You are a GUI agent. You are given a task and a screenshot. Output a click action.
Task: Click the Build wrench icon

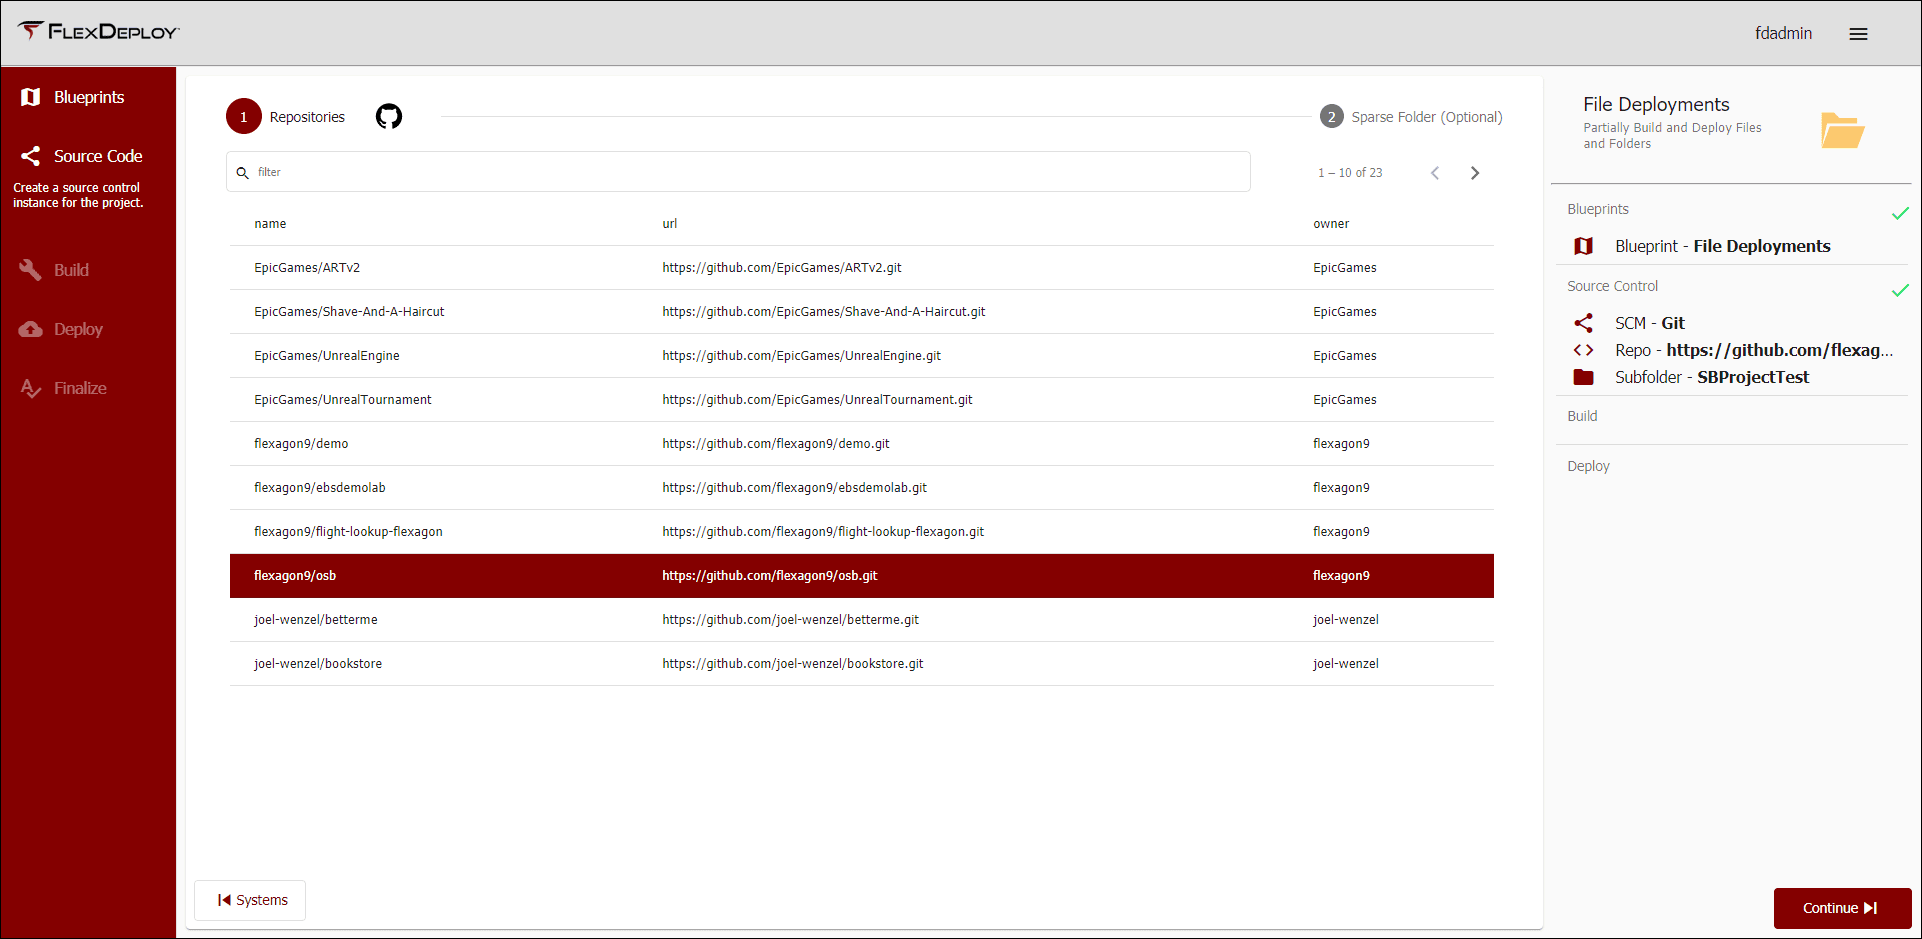tap(31, 270)
